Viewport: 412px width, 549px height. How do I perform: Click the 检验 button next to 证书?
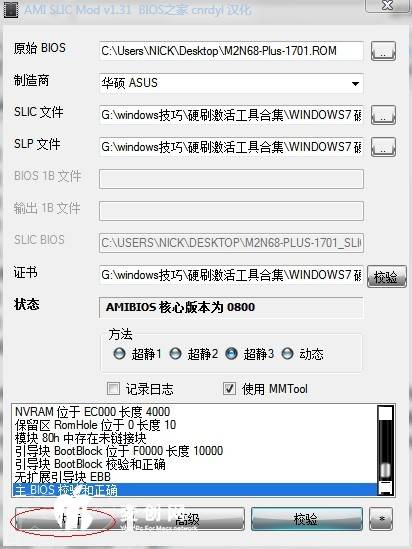pos(387,277)
